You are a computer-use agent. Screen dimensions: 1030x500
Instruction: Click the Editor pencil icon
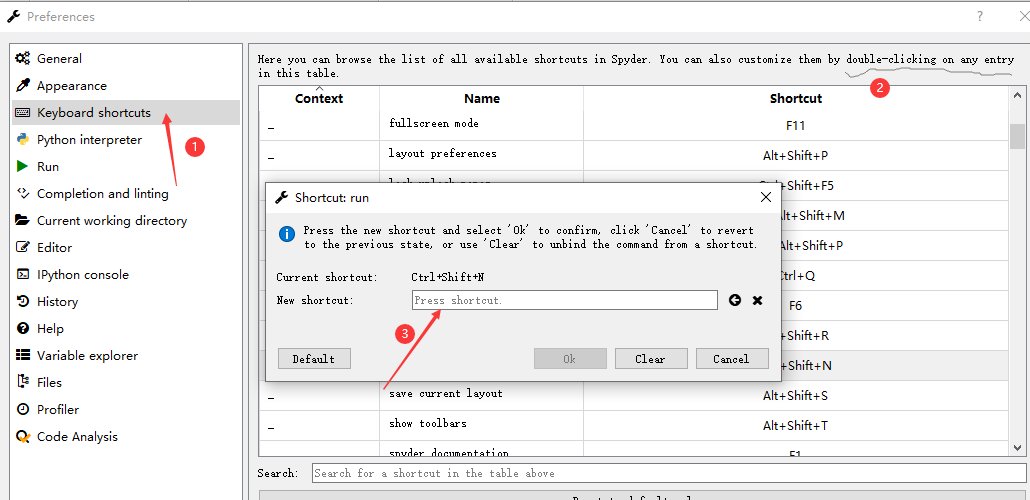23,248
